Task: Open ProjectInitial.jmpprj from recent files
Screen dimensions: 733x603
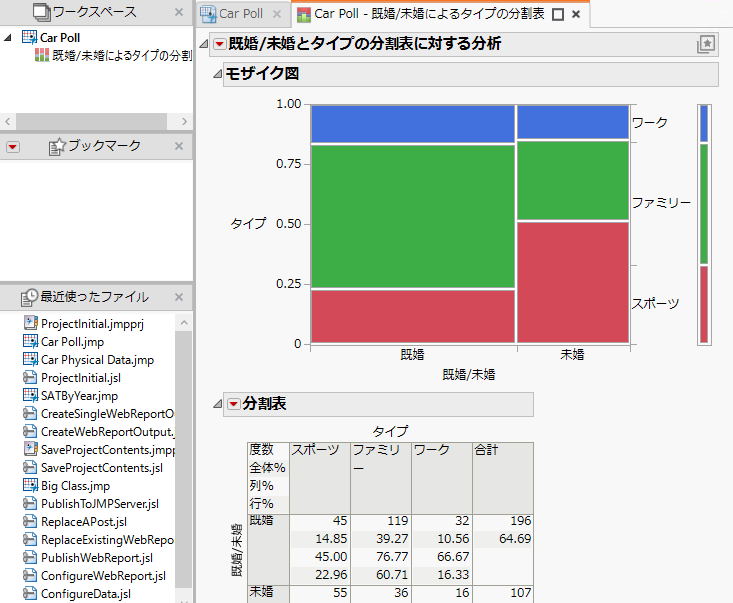Action: tap(84, 323)
